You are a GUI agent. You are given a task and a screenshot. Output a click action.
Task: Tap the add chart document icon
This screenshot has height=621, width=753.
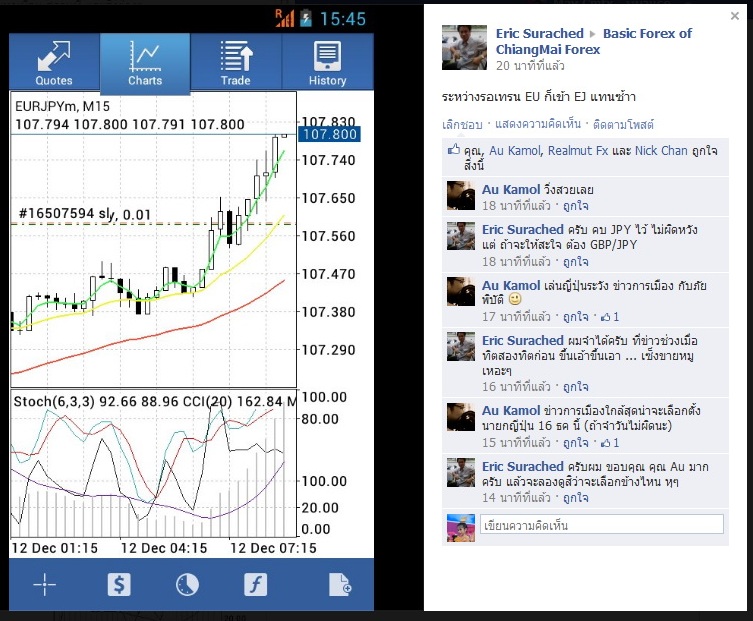tap(340, 584)
